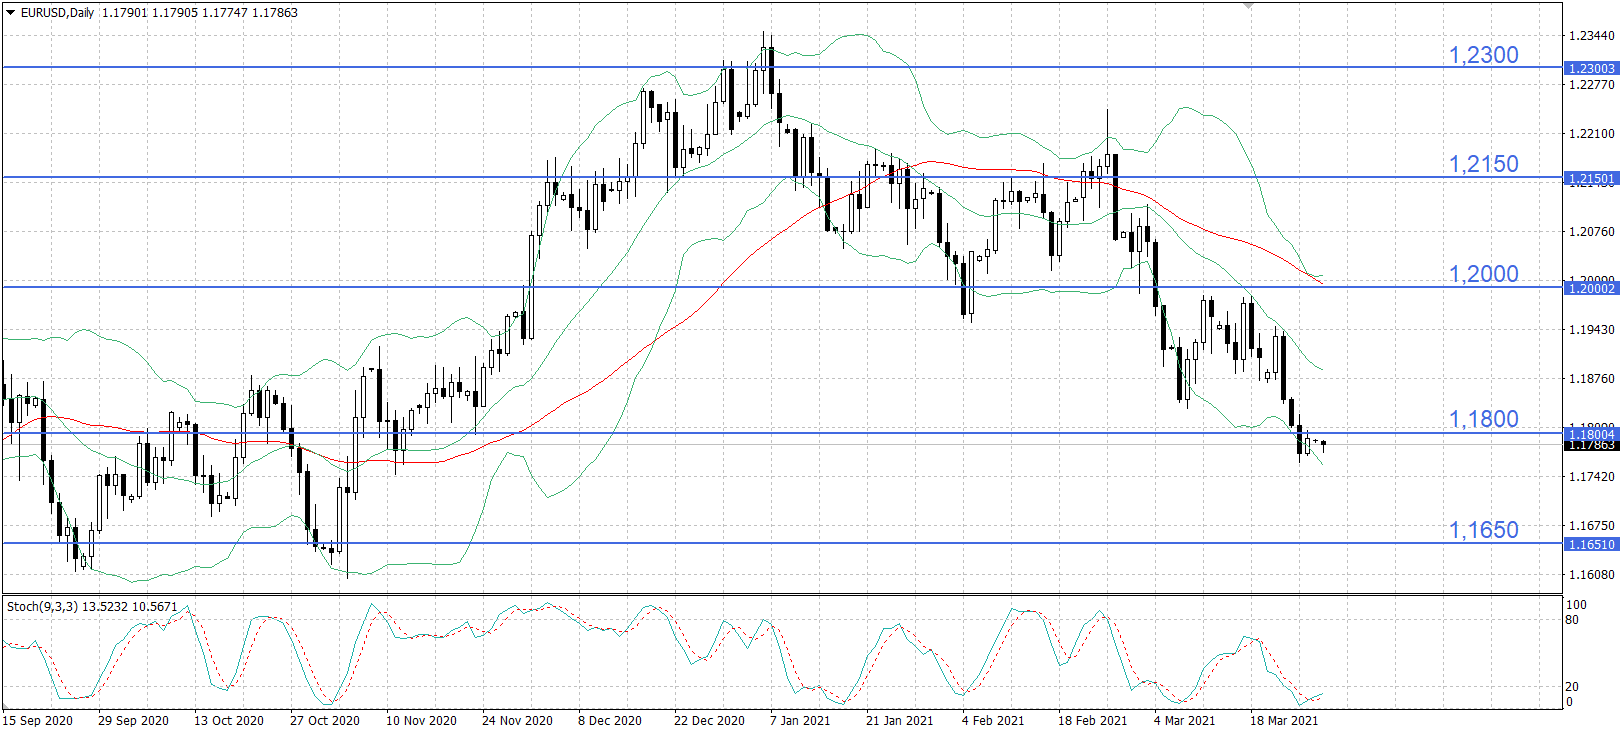Click the 80 level on Stochastic scale
This screenshot has width=1624, height=730.
tap(1572, 620)
